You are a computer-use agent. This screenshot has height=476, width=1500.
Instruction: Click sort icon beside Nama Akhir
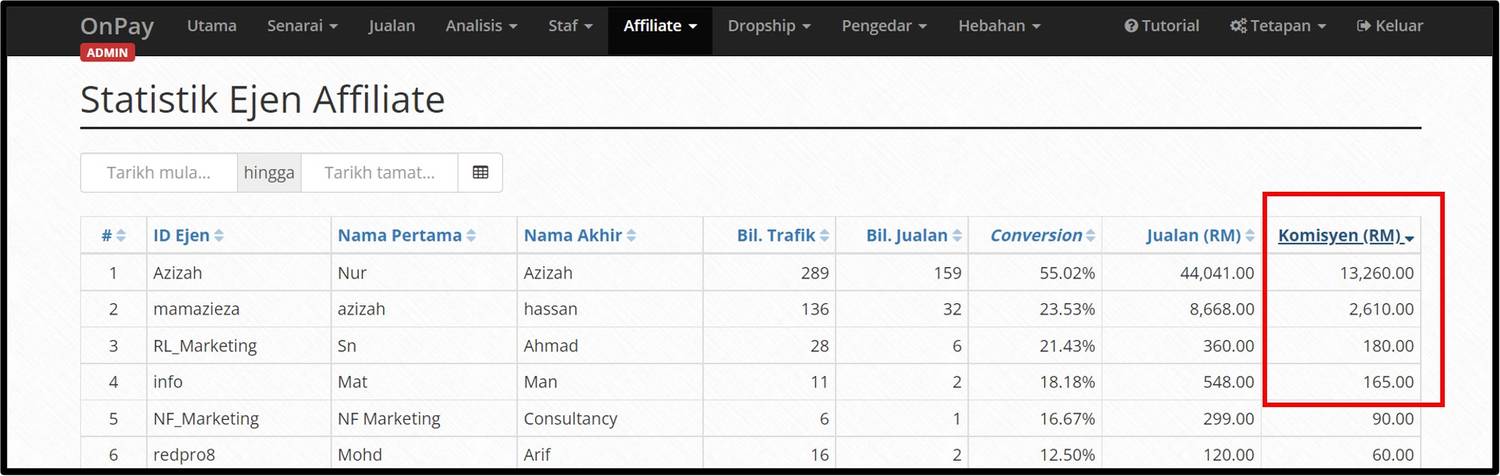click(631, 236)
